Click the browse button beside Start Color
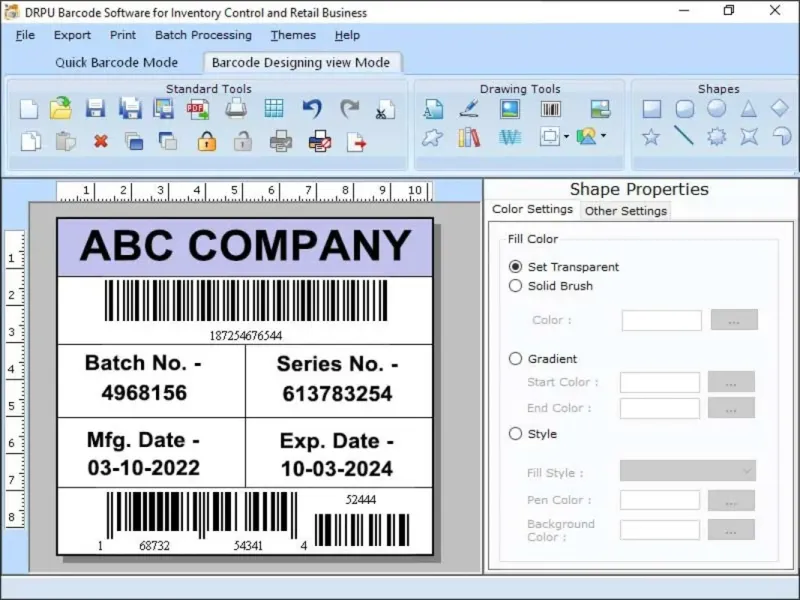800x600 pixels. click(731, 382)
